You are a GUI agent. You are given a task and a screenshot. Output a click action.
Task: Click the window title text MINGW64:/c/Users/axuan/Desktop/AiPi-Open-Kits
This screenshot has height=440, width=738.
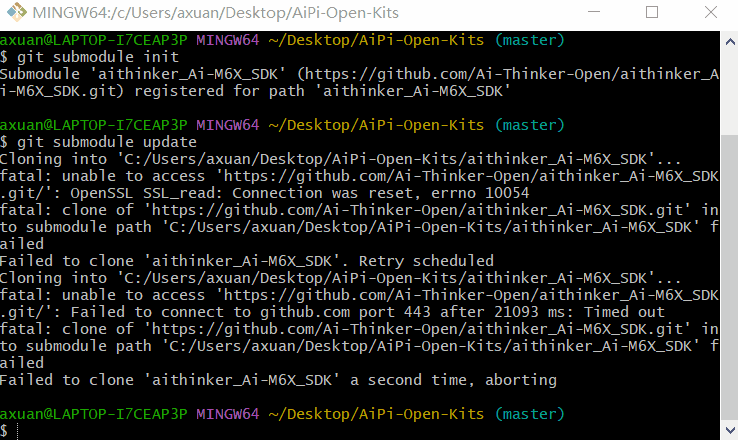(x=216, y=13)
